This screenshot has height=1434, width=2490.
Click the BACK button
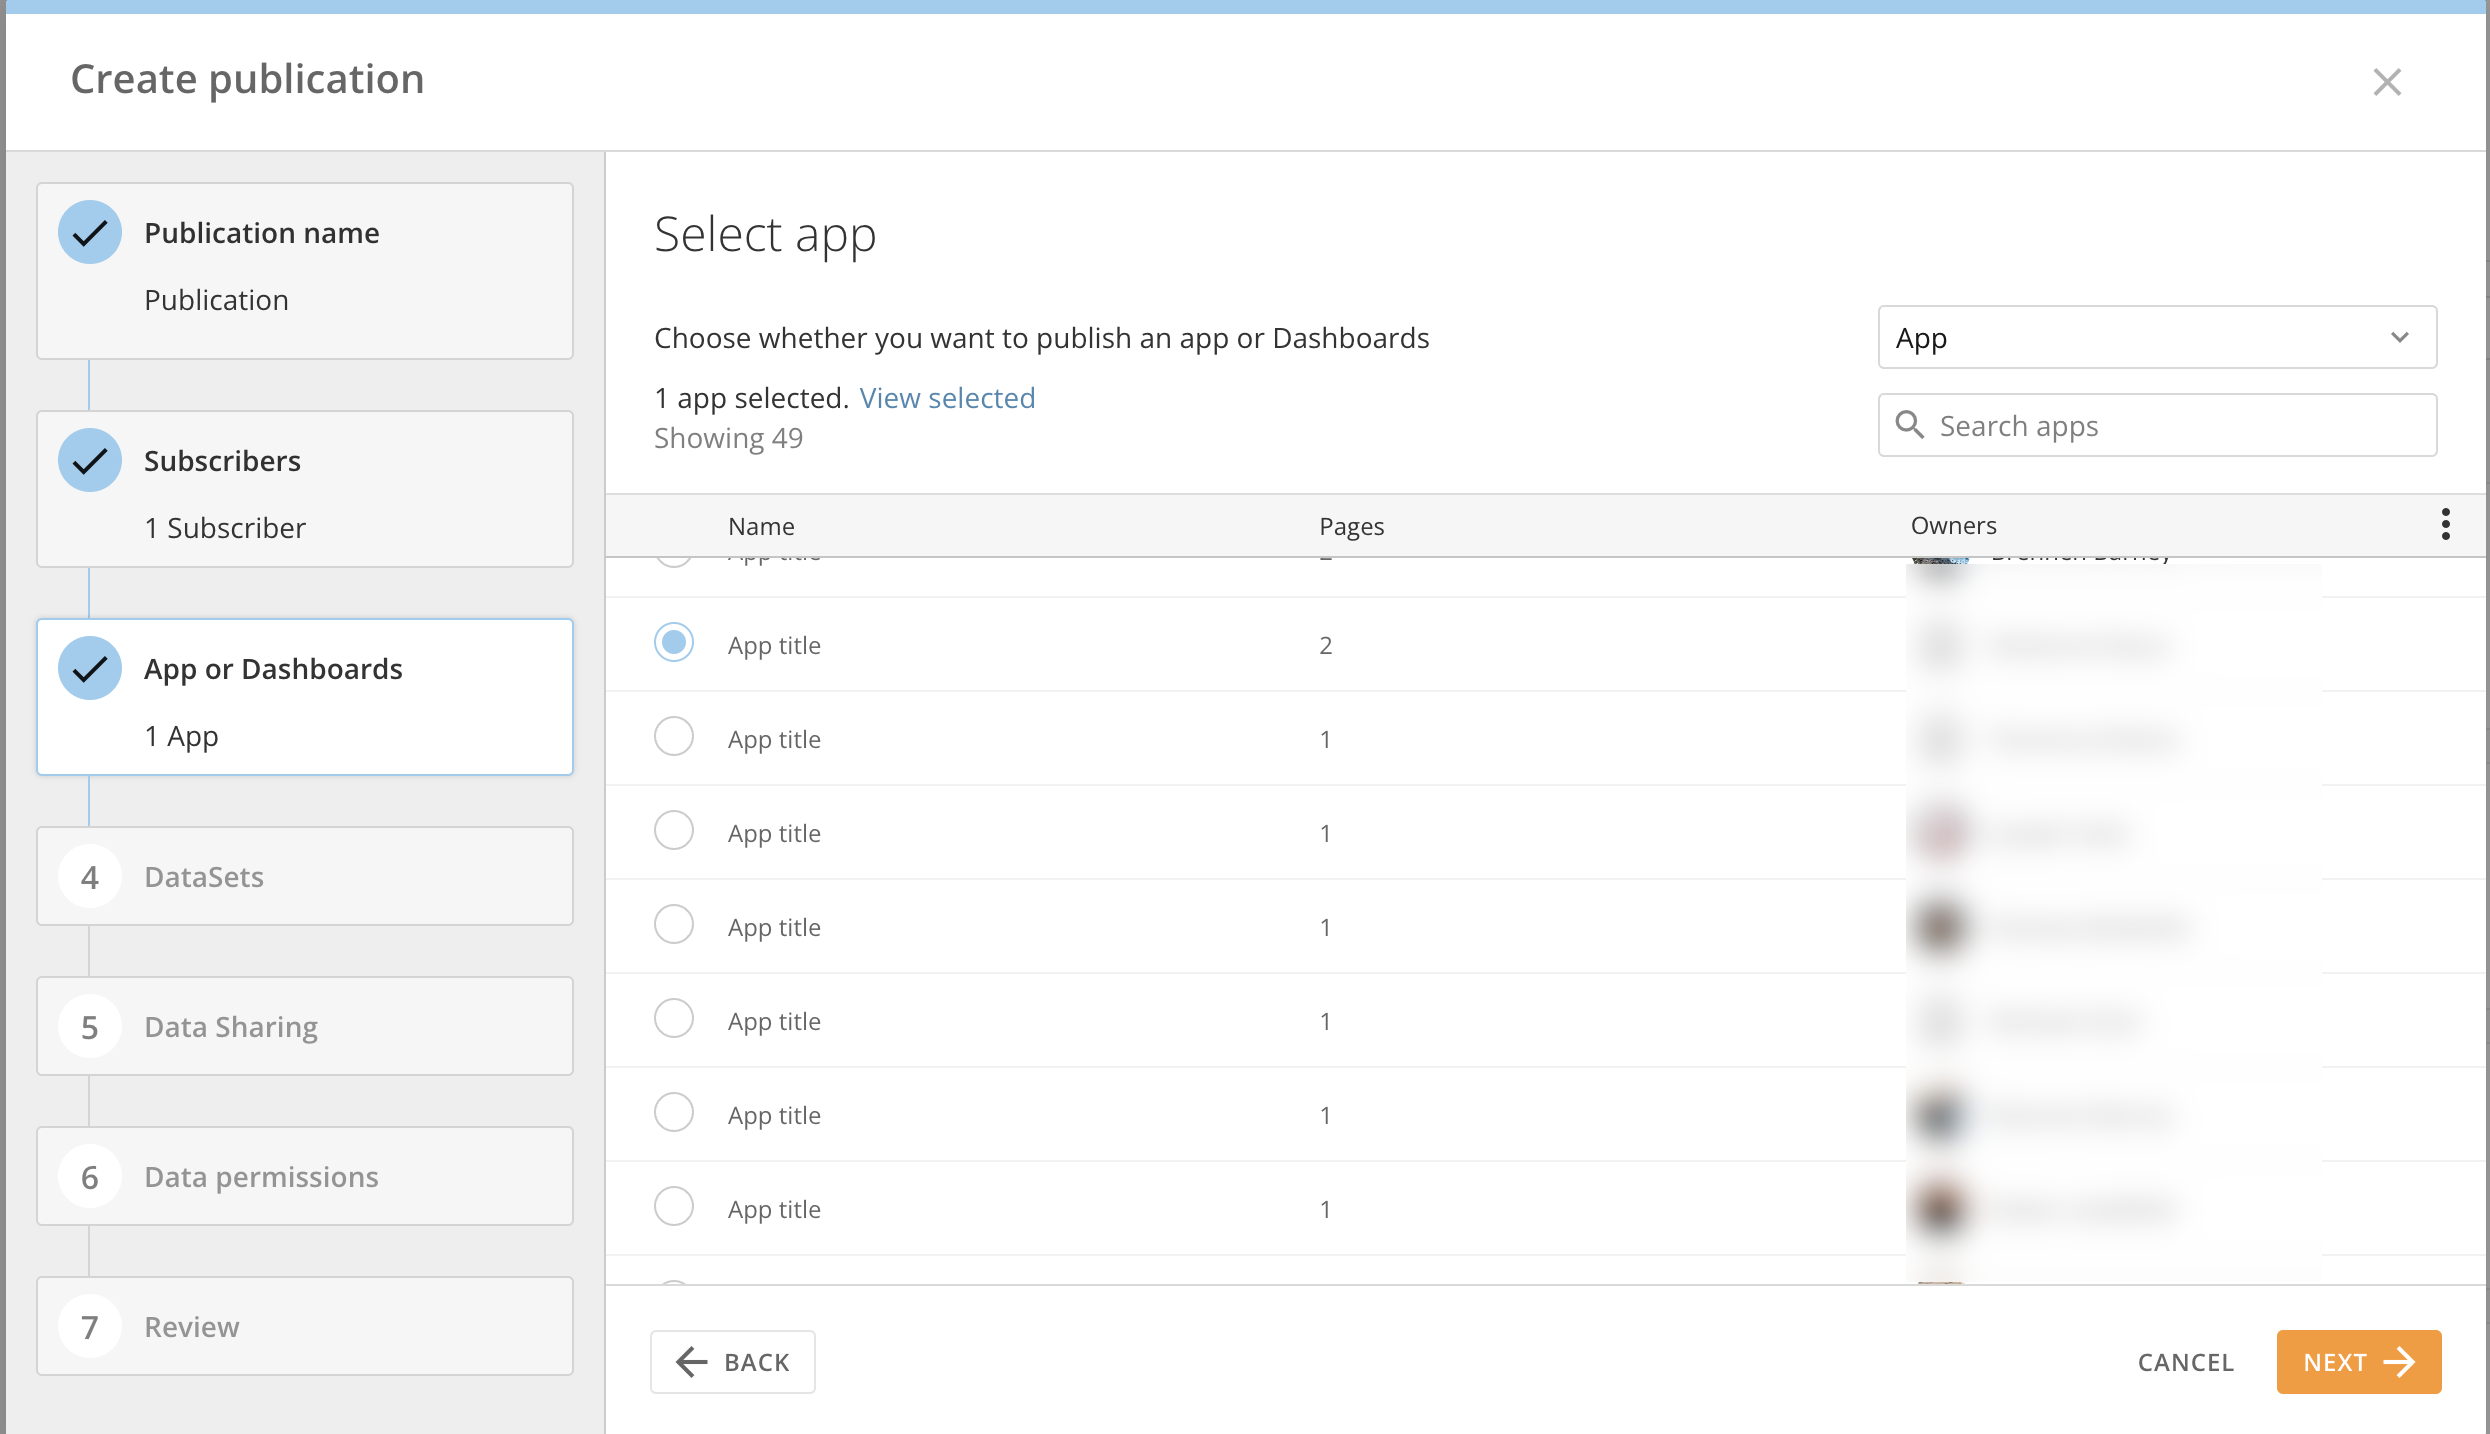[733, 1362]
